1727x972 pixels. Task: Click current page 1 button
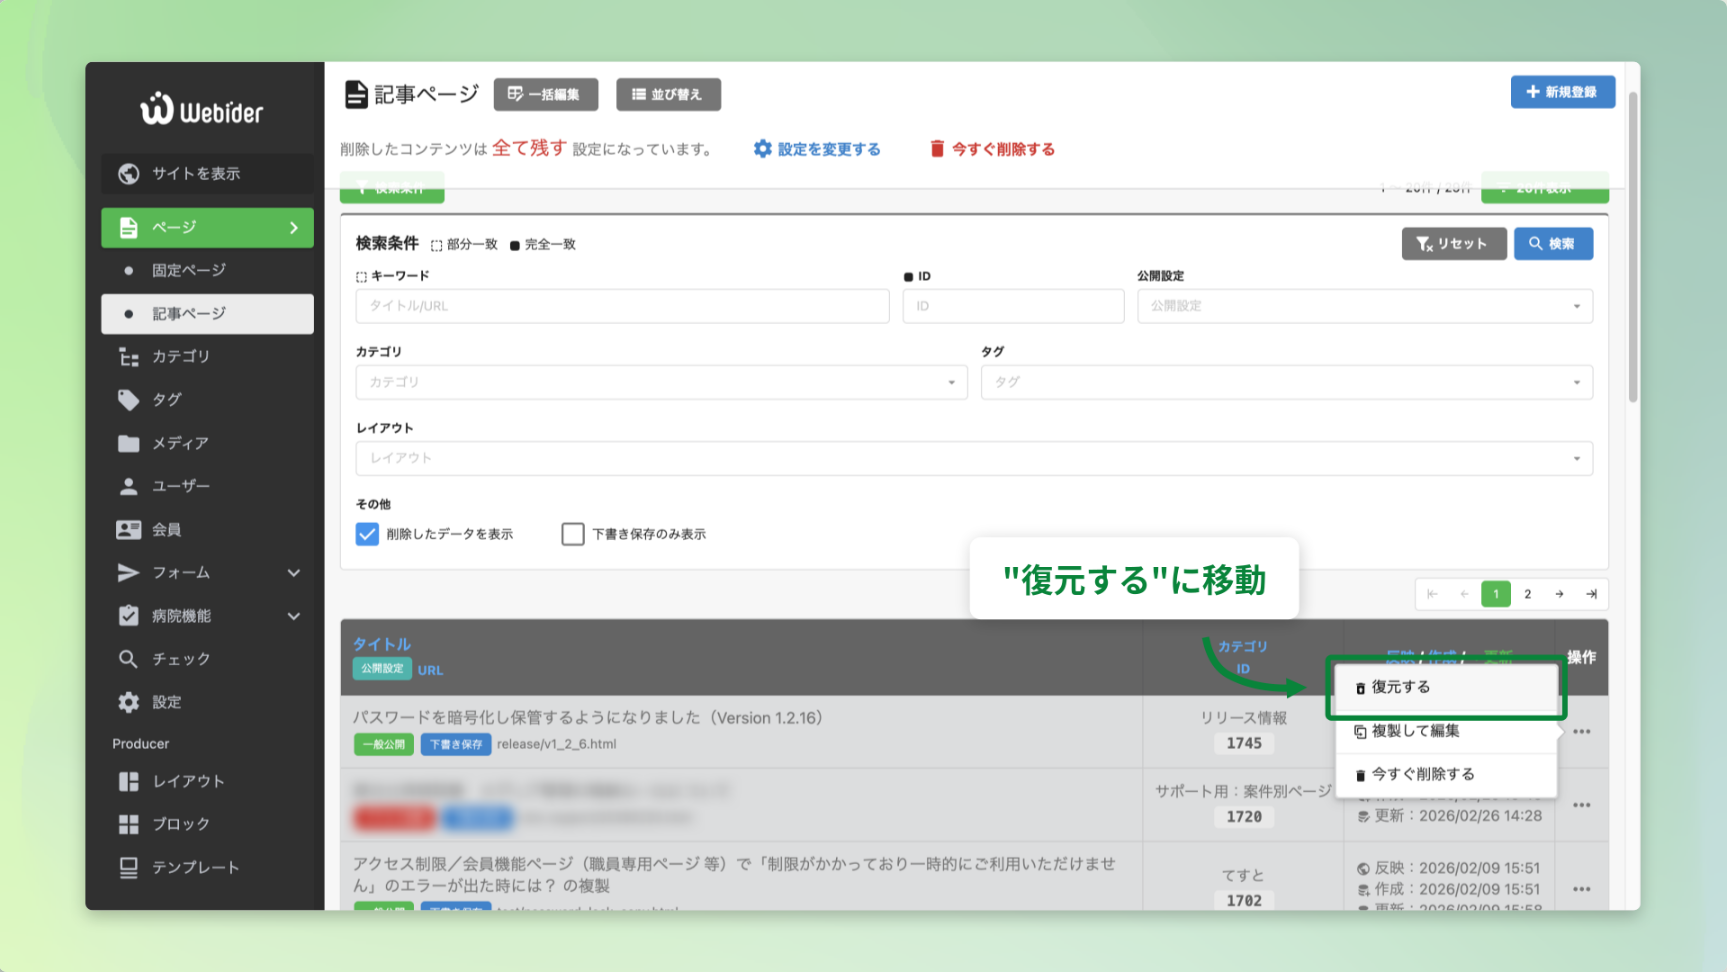(1496, 594)
